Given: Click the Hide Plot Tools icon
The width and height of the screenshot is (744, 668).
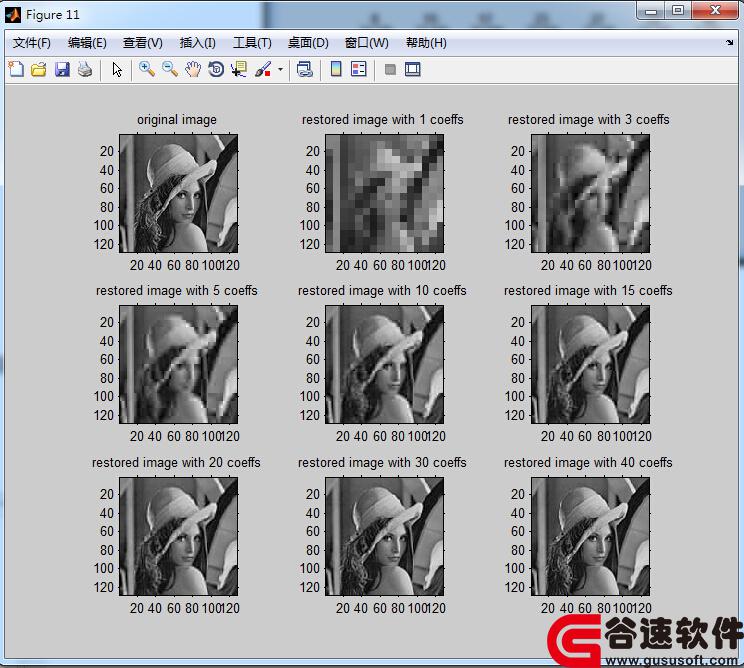Looking at the screenshot, I should pos(390,70).
